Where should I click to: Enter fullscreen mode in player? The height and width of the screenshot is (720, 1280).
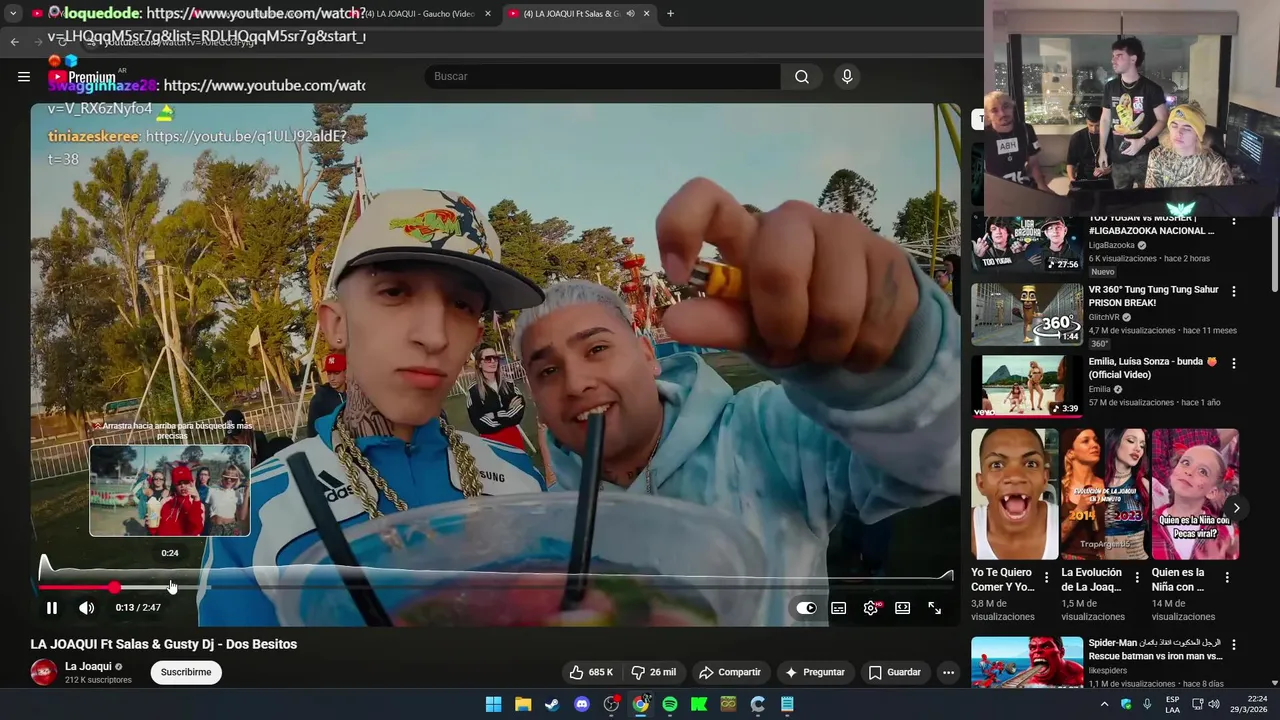pos(935,607)
